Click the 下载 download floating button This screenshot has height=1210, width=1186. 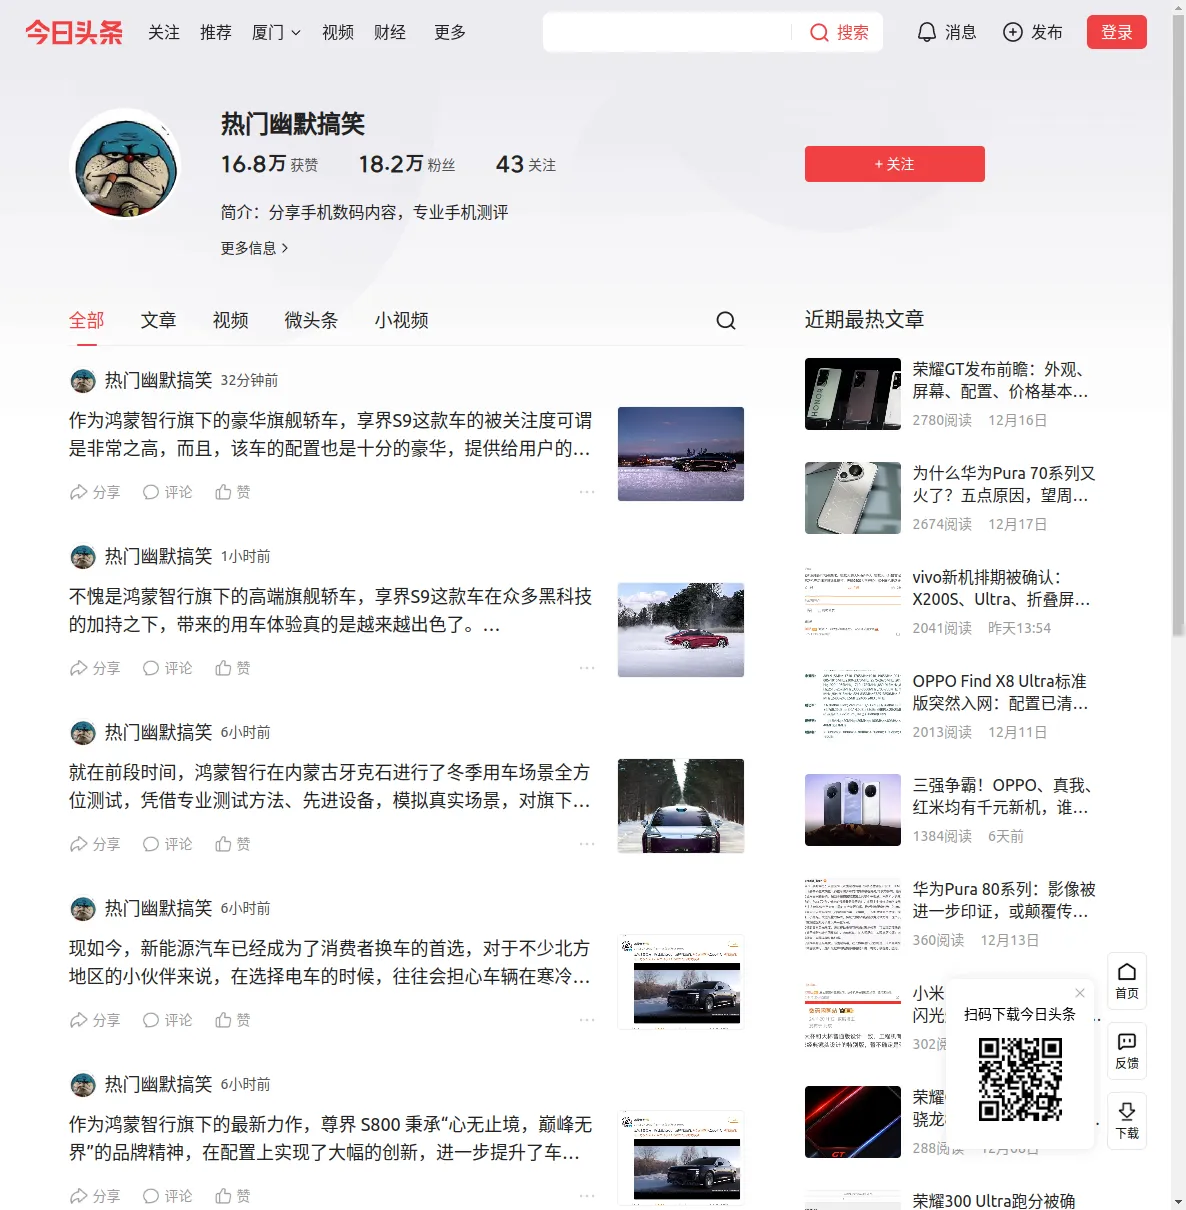[1127, 1121]
